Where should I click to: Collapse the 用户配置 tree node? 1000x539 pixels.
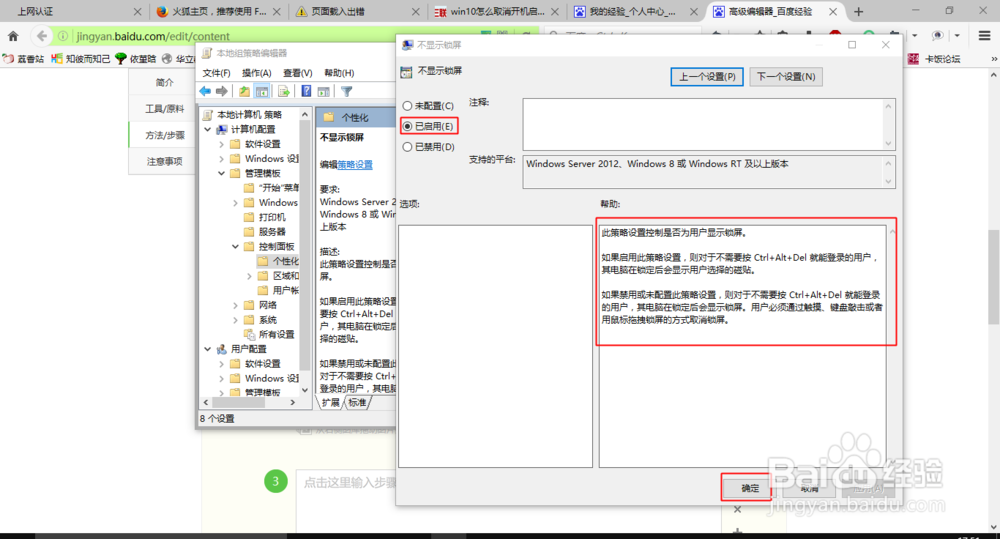point(208,349)
